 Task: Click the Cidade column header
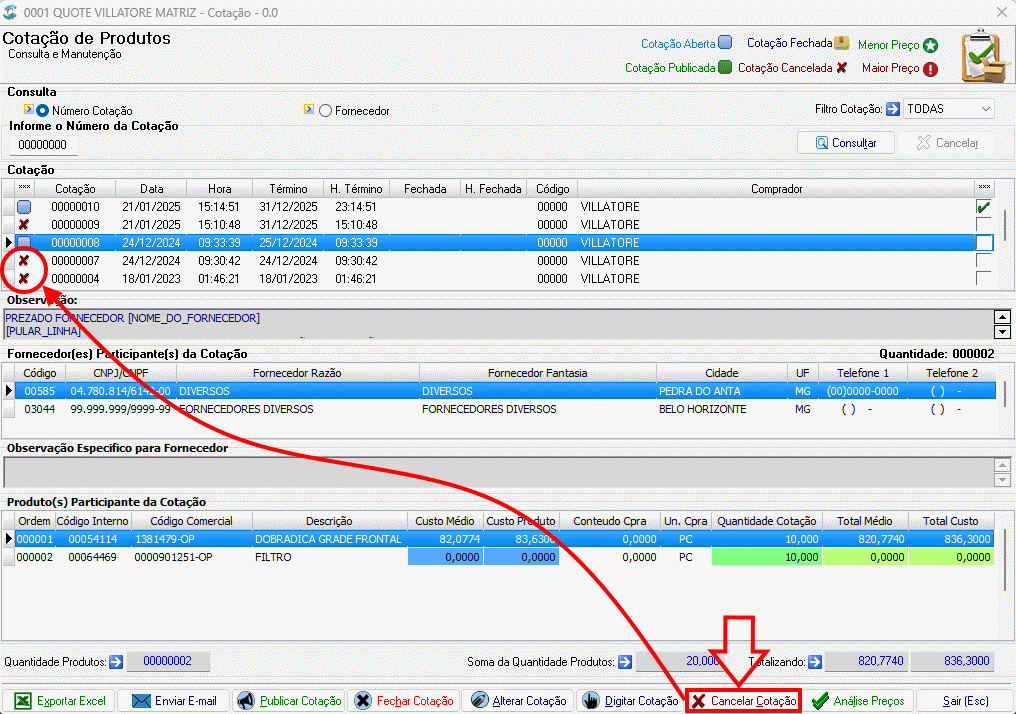tap(722, 373)
